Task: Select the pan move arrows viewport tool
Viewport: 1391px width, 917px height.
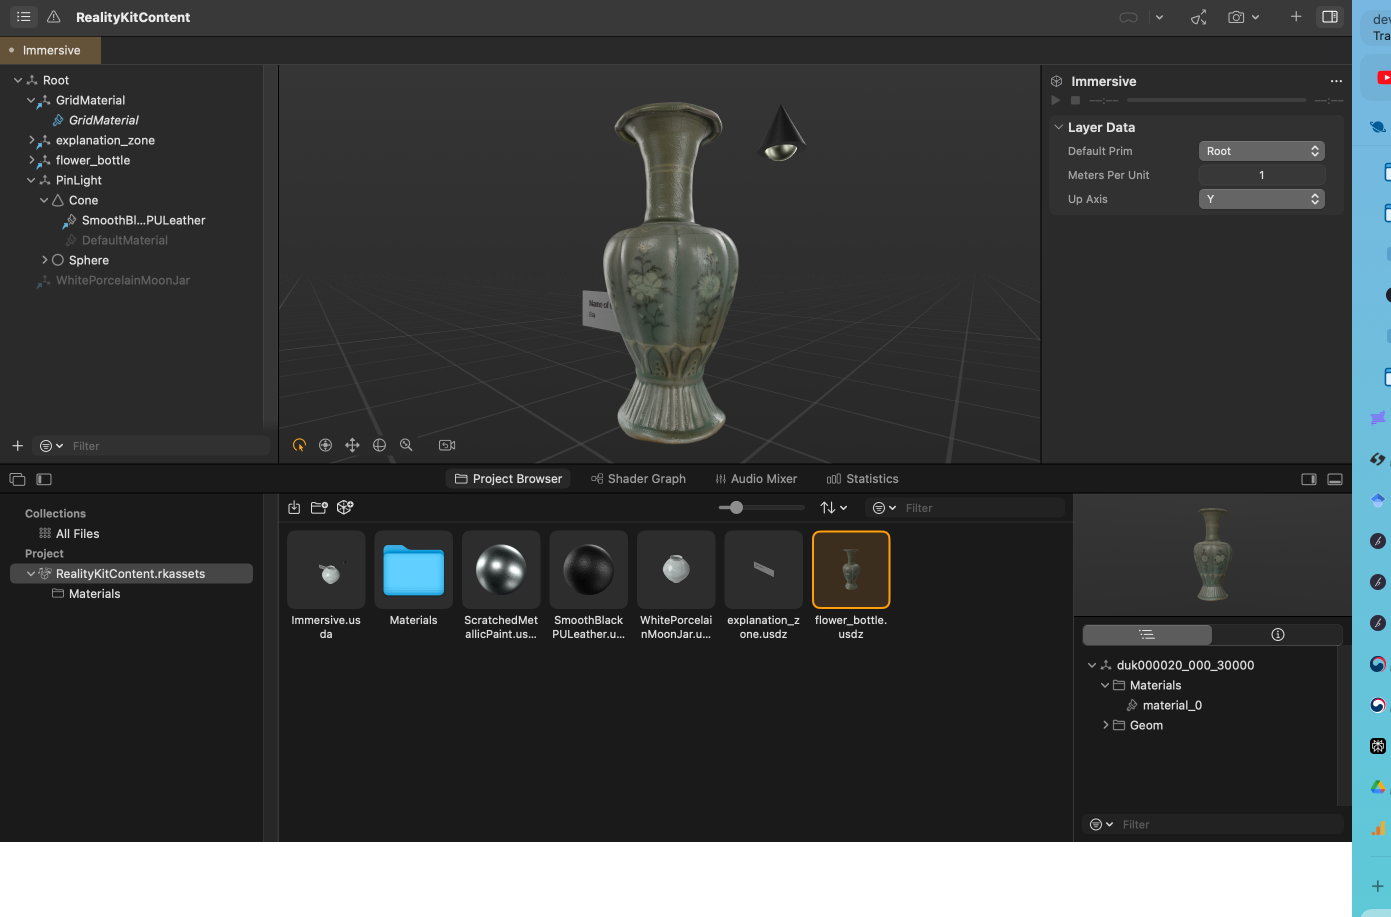Action: 352,445
